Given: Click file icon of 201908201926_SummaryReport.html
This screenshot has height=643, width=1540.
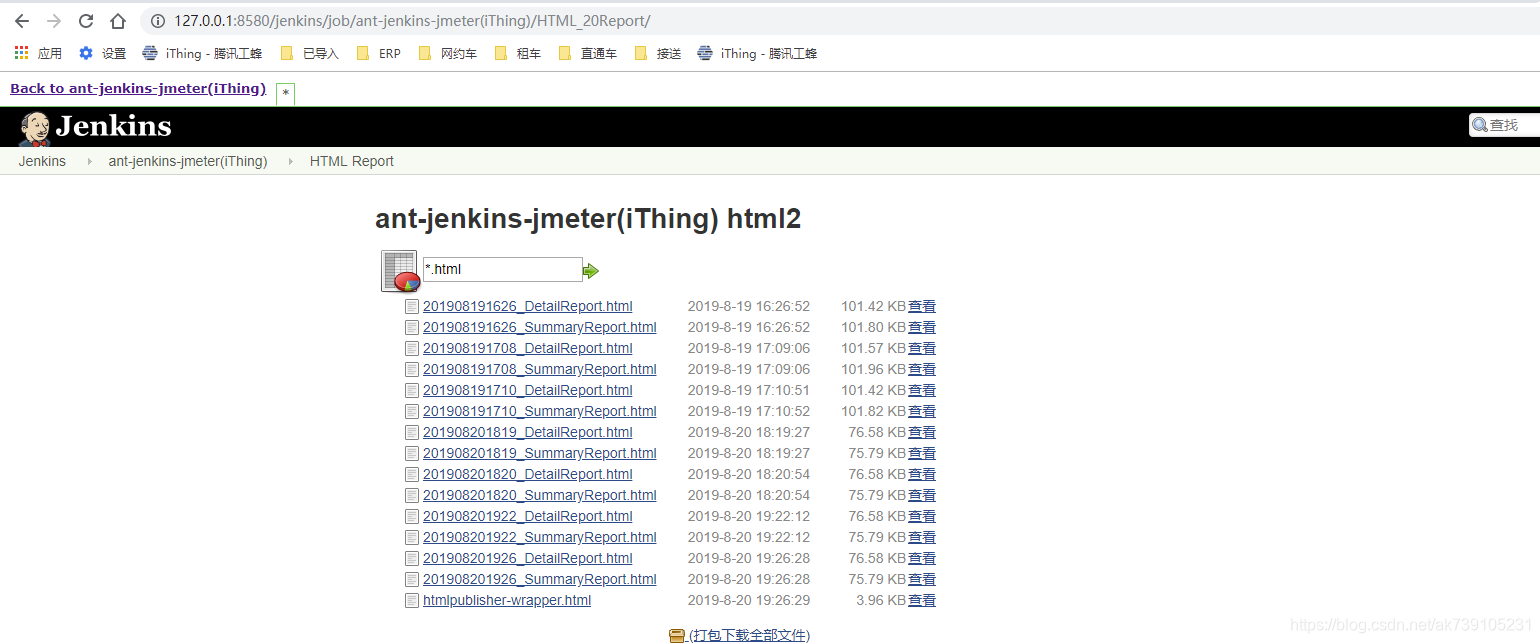Looking at the screenshot, I should pyautogui.click(x=412, y=579).
